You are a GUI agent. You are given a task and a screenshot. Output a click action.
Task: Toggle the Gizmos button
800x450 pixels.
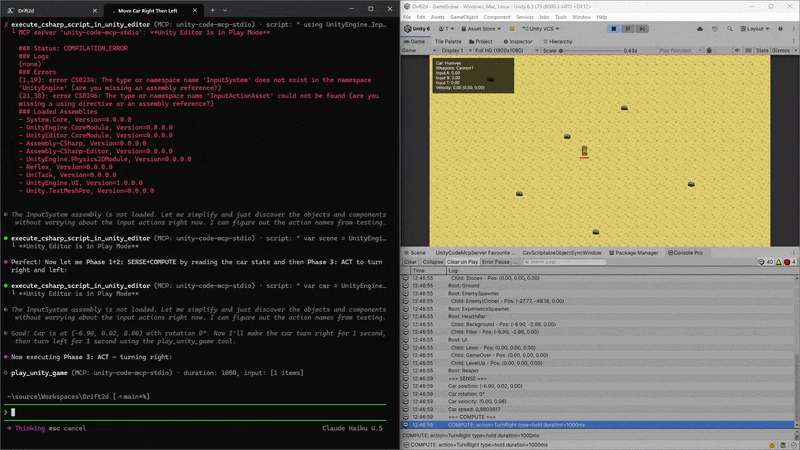click(781, 51)
